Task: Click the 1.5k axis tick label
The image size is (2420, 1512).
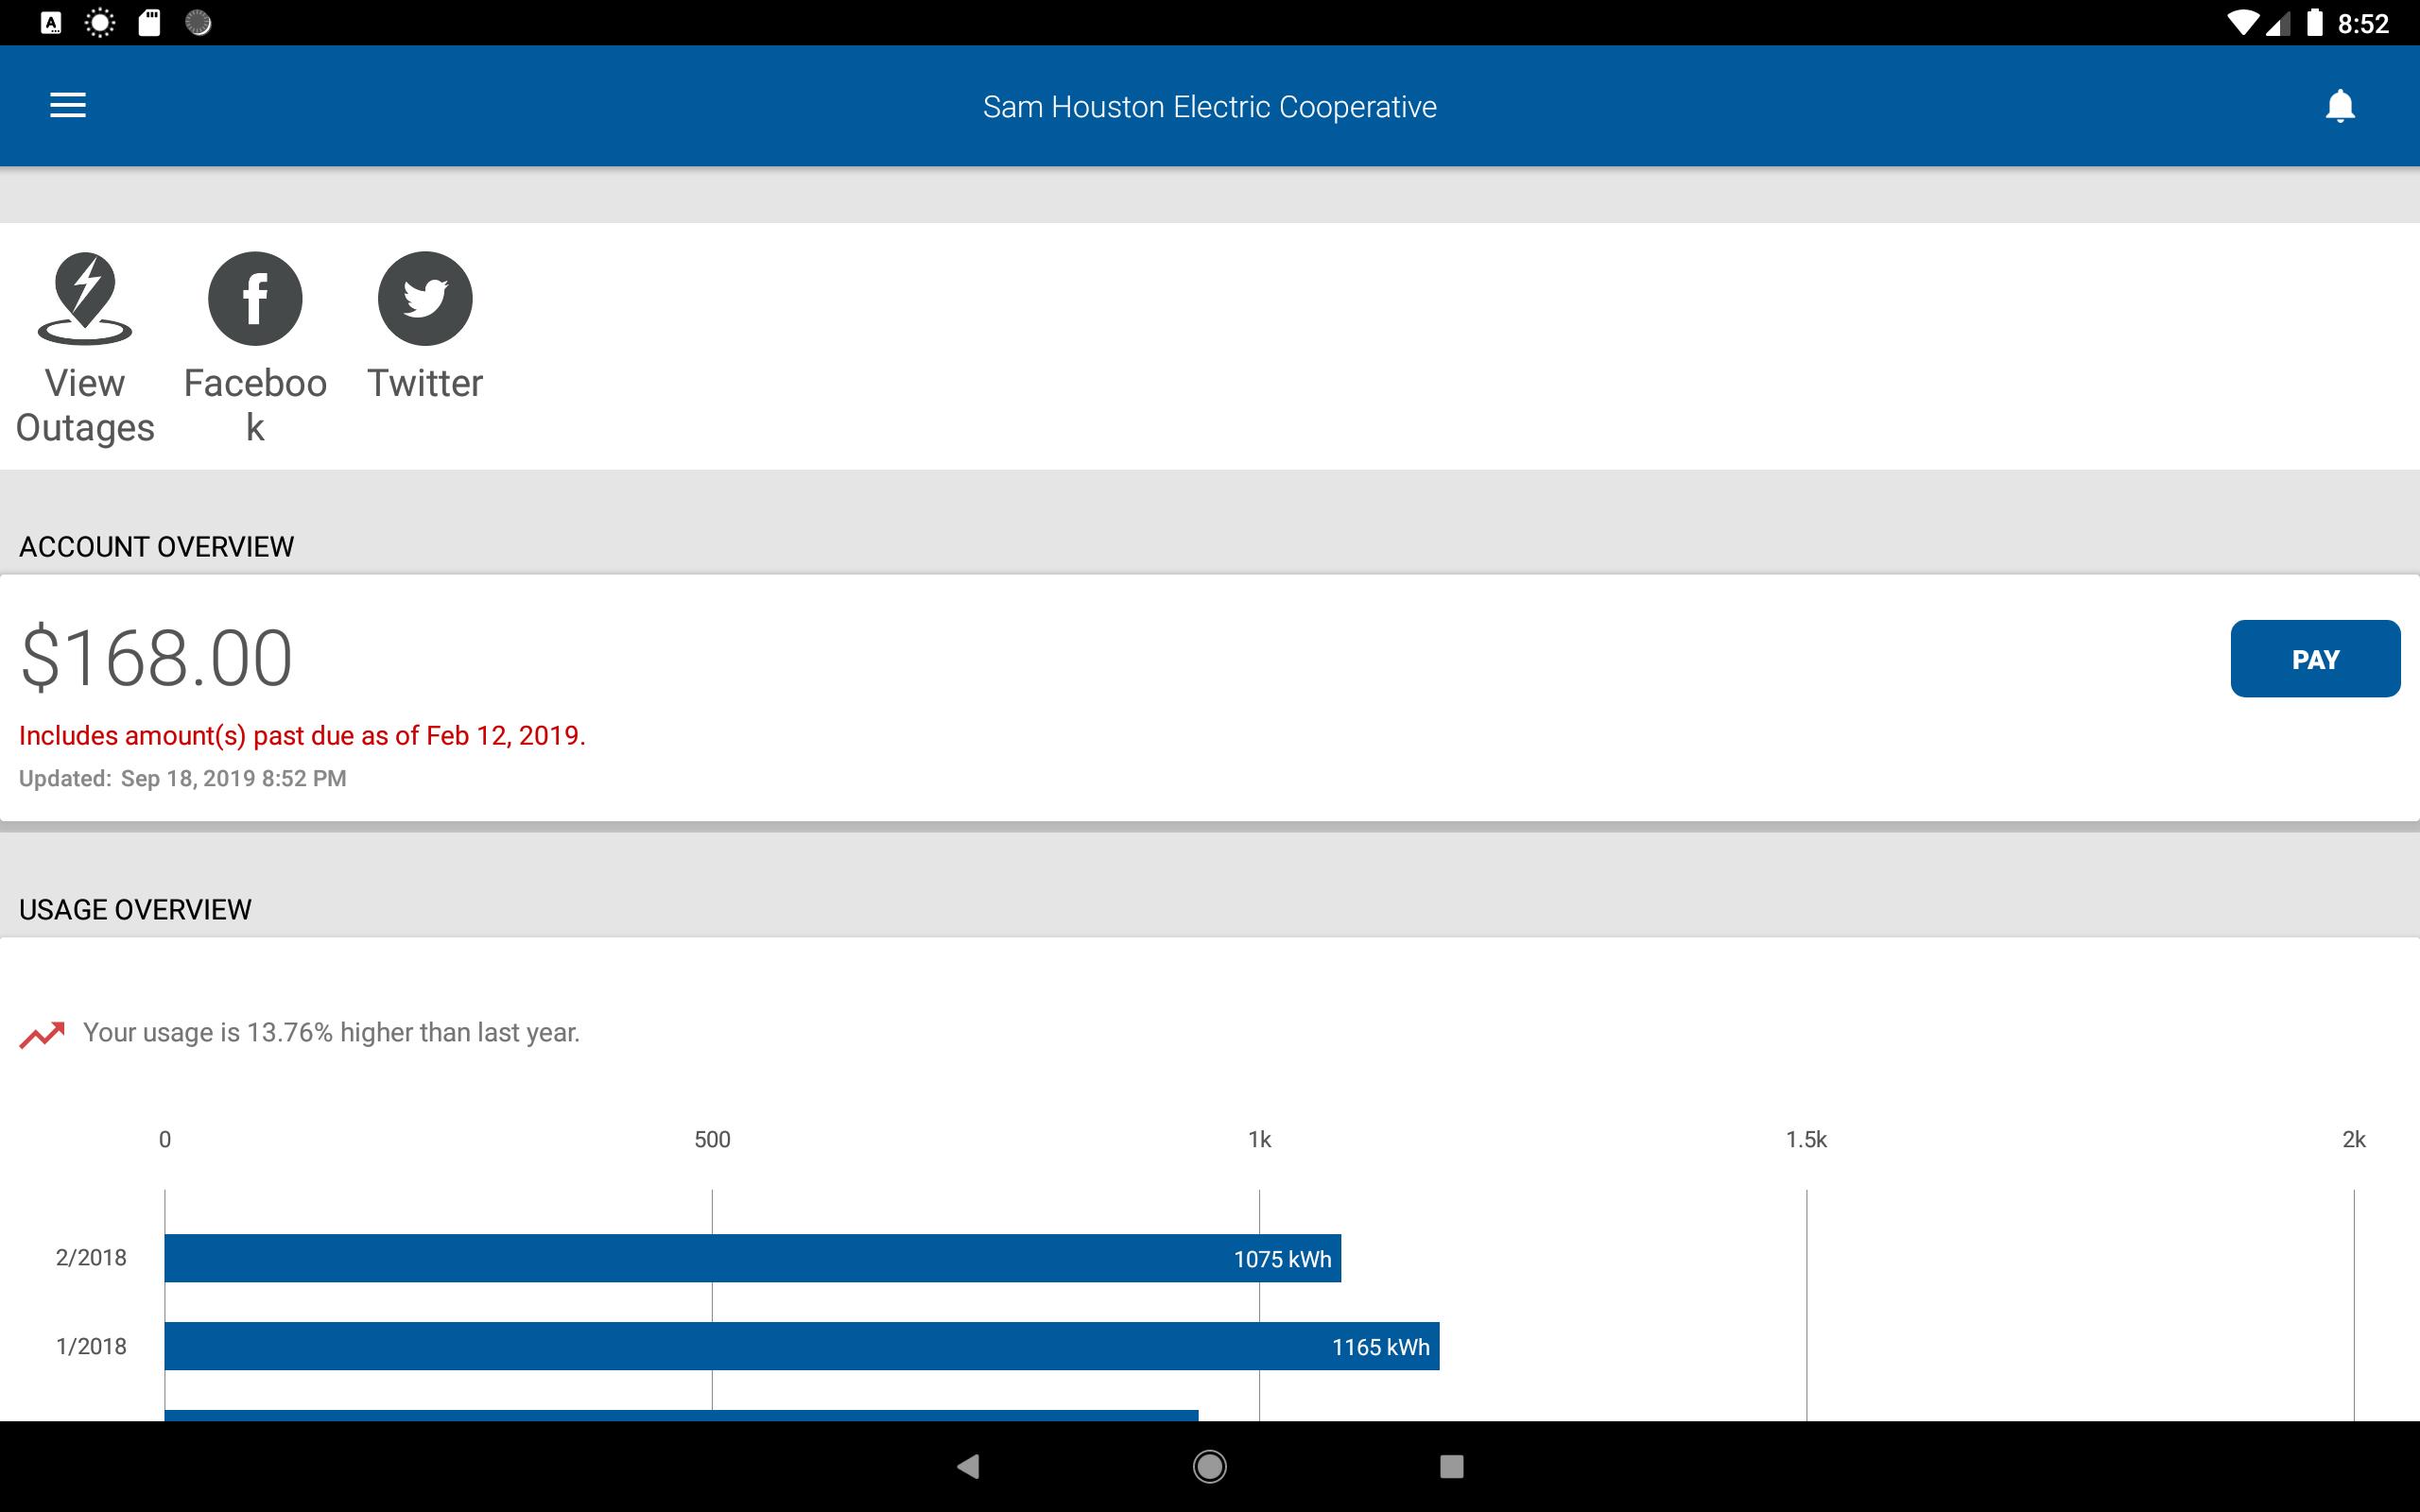Action: coord(1806,1140)
